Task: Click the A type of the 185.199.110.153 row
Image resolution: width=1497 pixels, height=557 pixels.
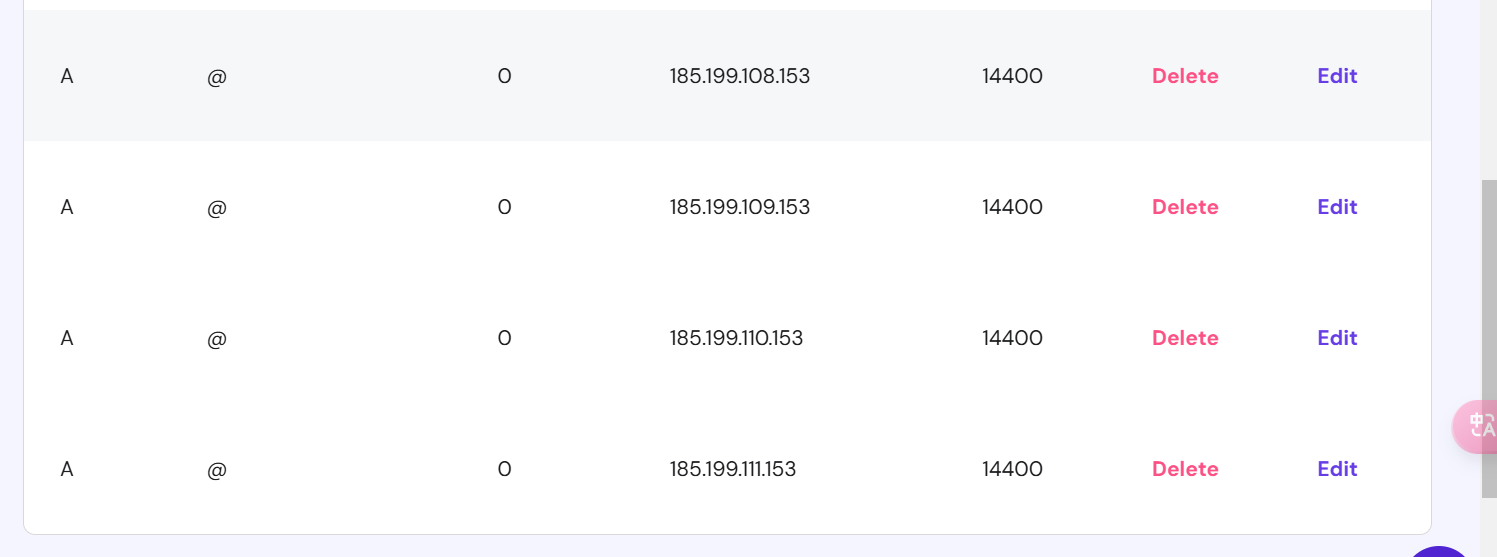Action: coord(67,338)
